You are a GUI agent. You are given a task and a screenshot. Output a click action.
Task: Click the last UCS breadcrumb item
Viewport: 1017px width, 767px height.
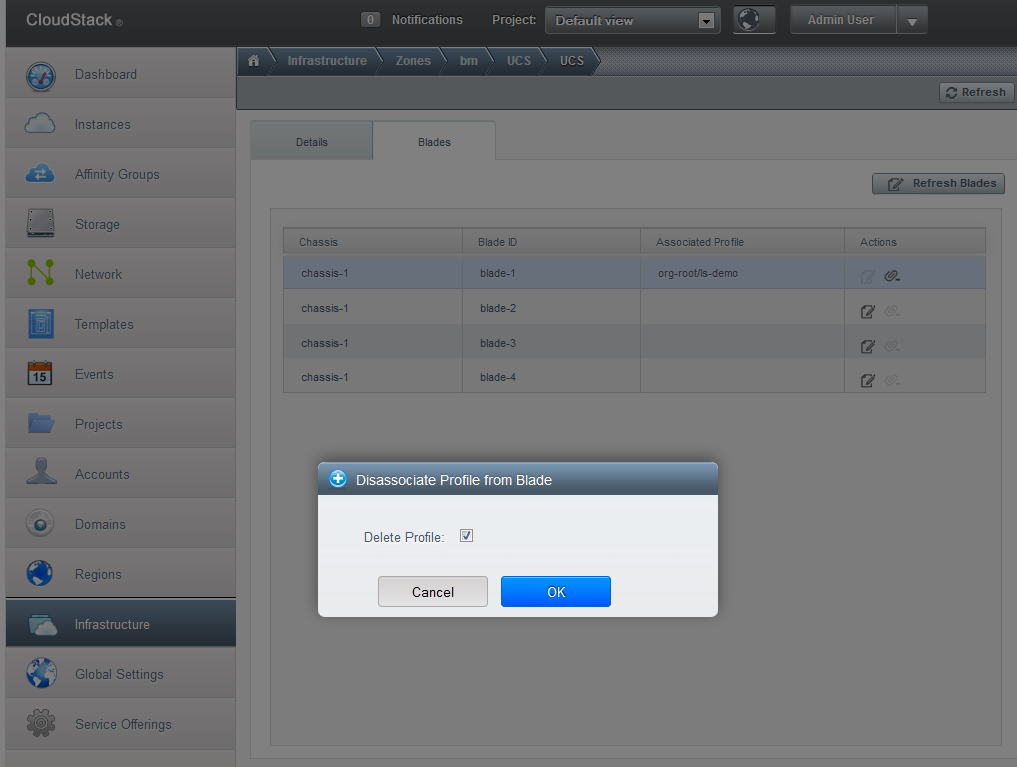pos(571,61)
